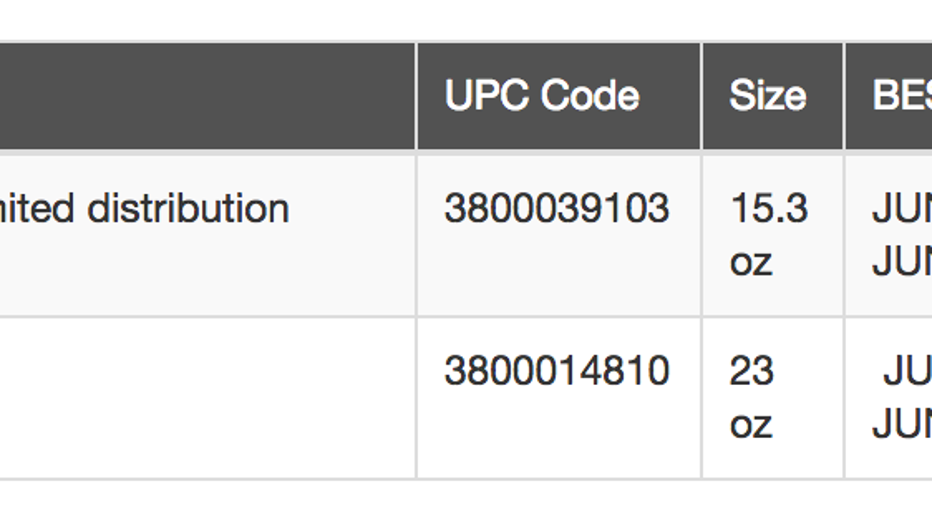
Task: Click the white space above the table
Action: [x=466, y=20]
